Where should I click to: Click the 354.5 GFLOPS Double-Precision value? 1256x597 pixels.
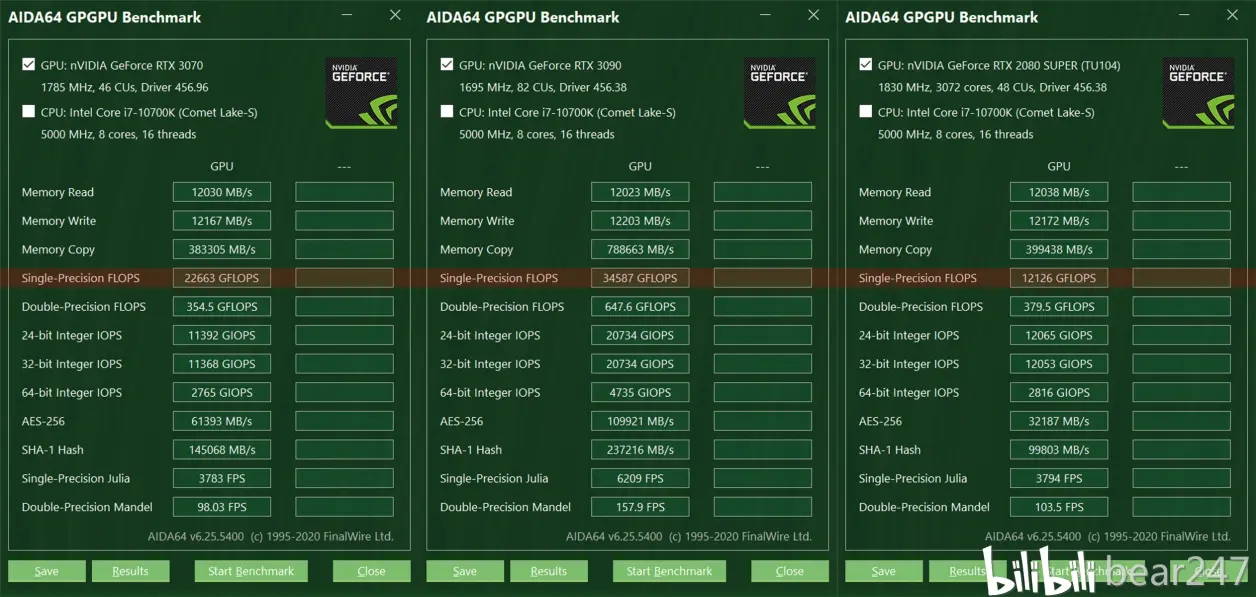click(221, 307)
